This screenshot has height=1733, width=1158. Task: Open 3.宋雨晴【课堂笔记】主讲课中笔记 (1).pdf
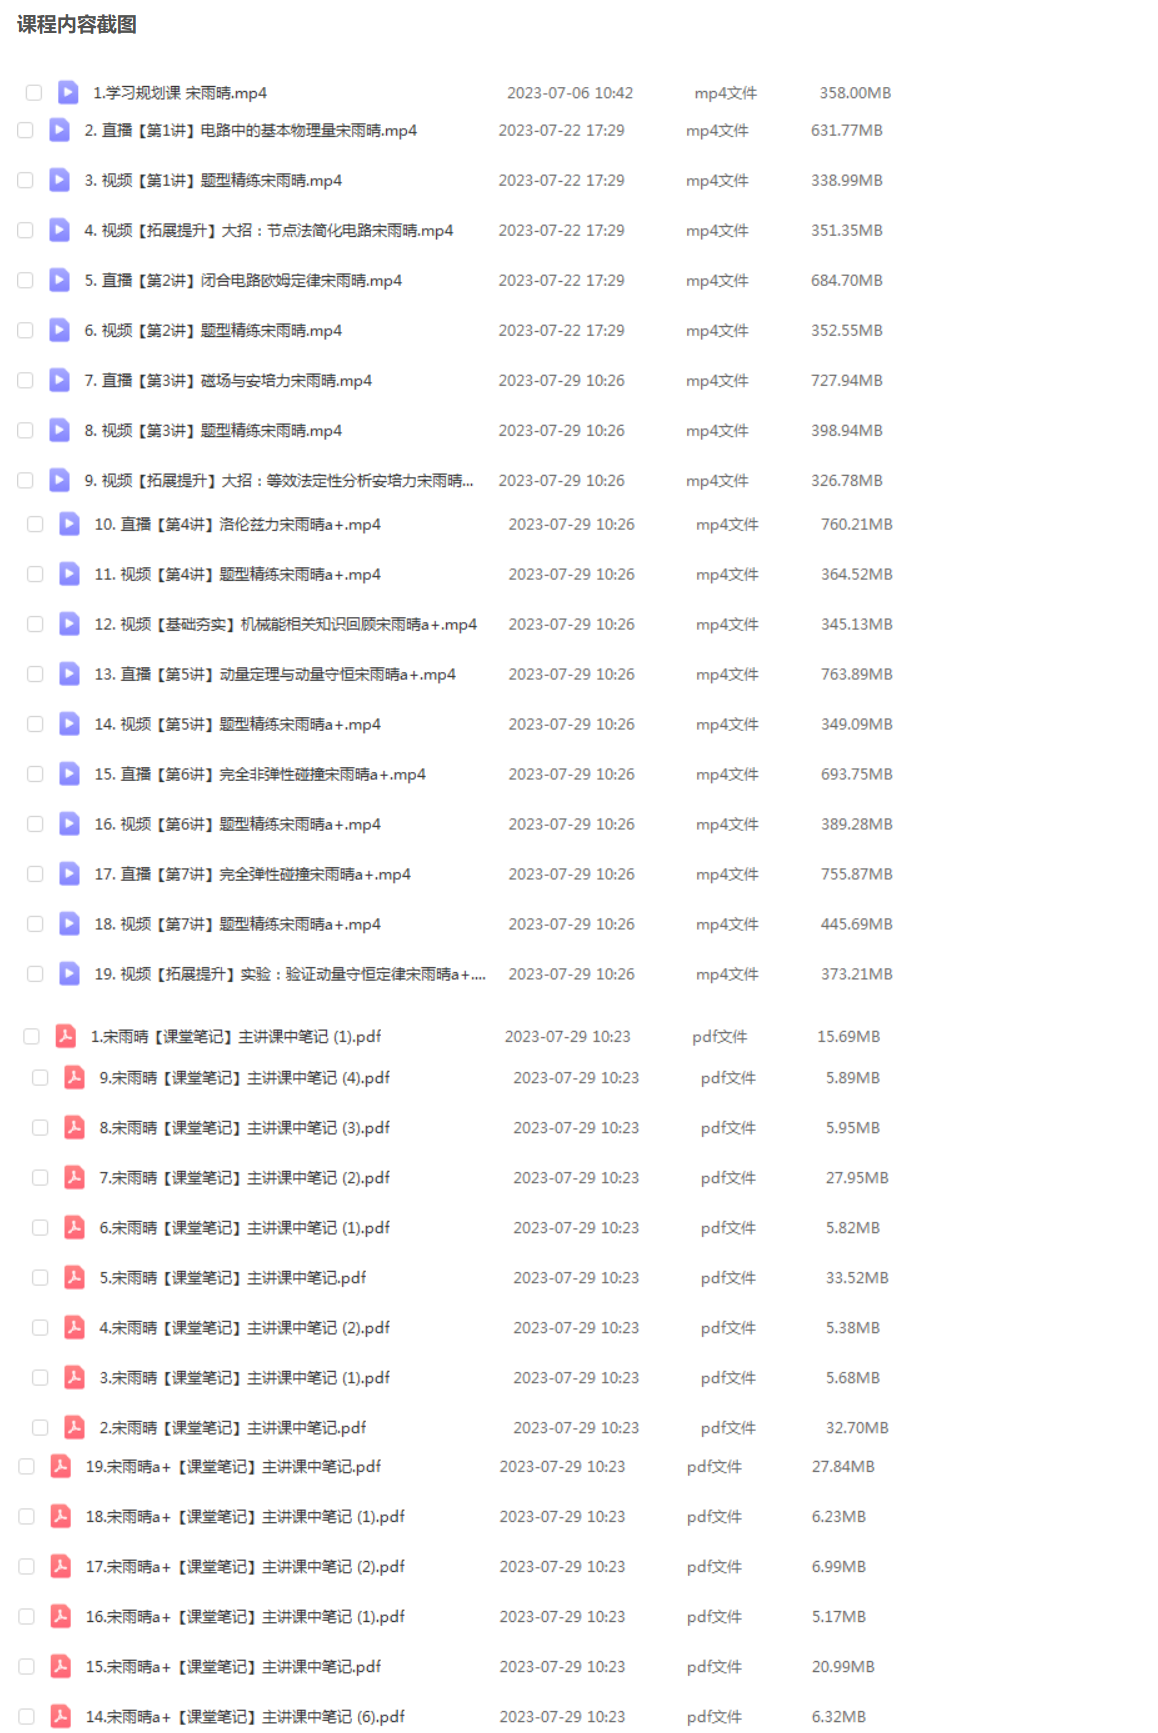(x=245, y=1377)
